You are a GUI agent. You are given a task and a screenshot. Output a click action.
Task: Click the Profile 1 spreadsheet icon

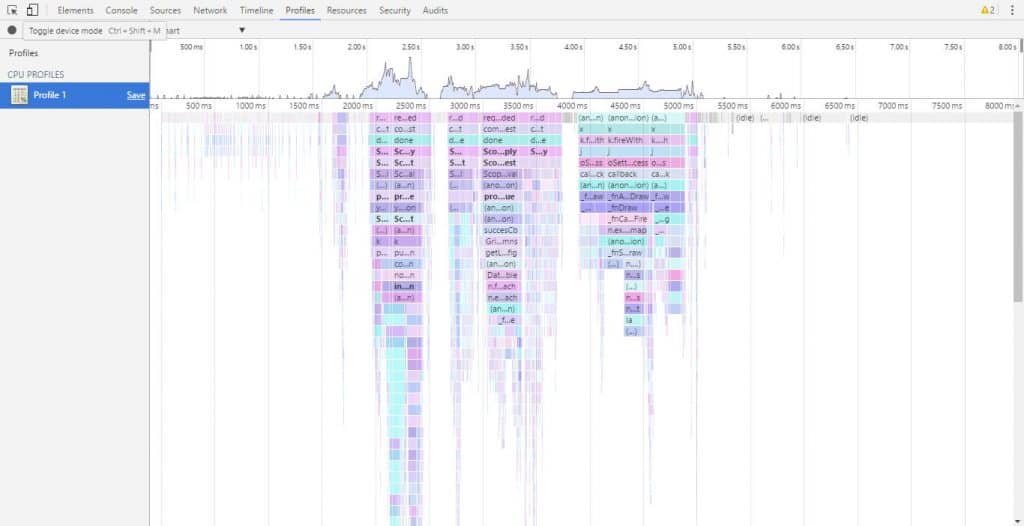click(20, 95)
